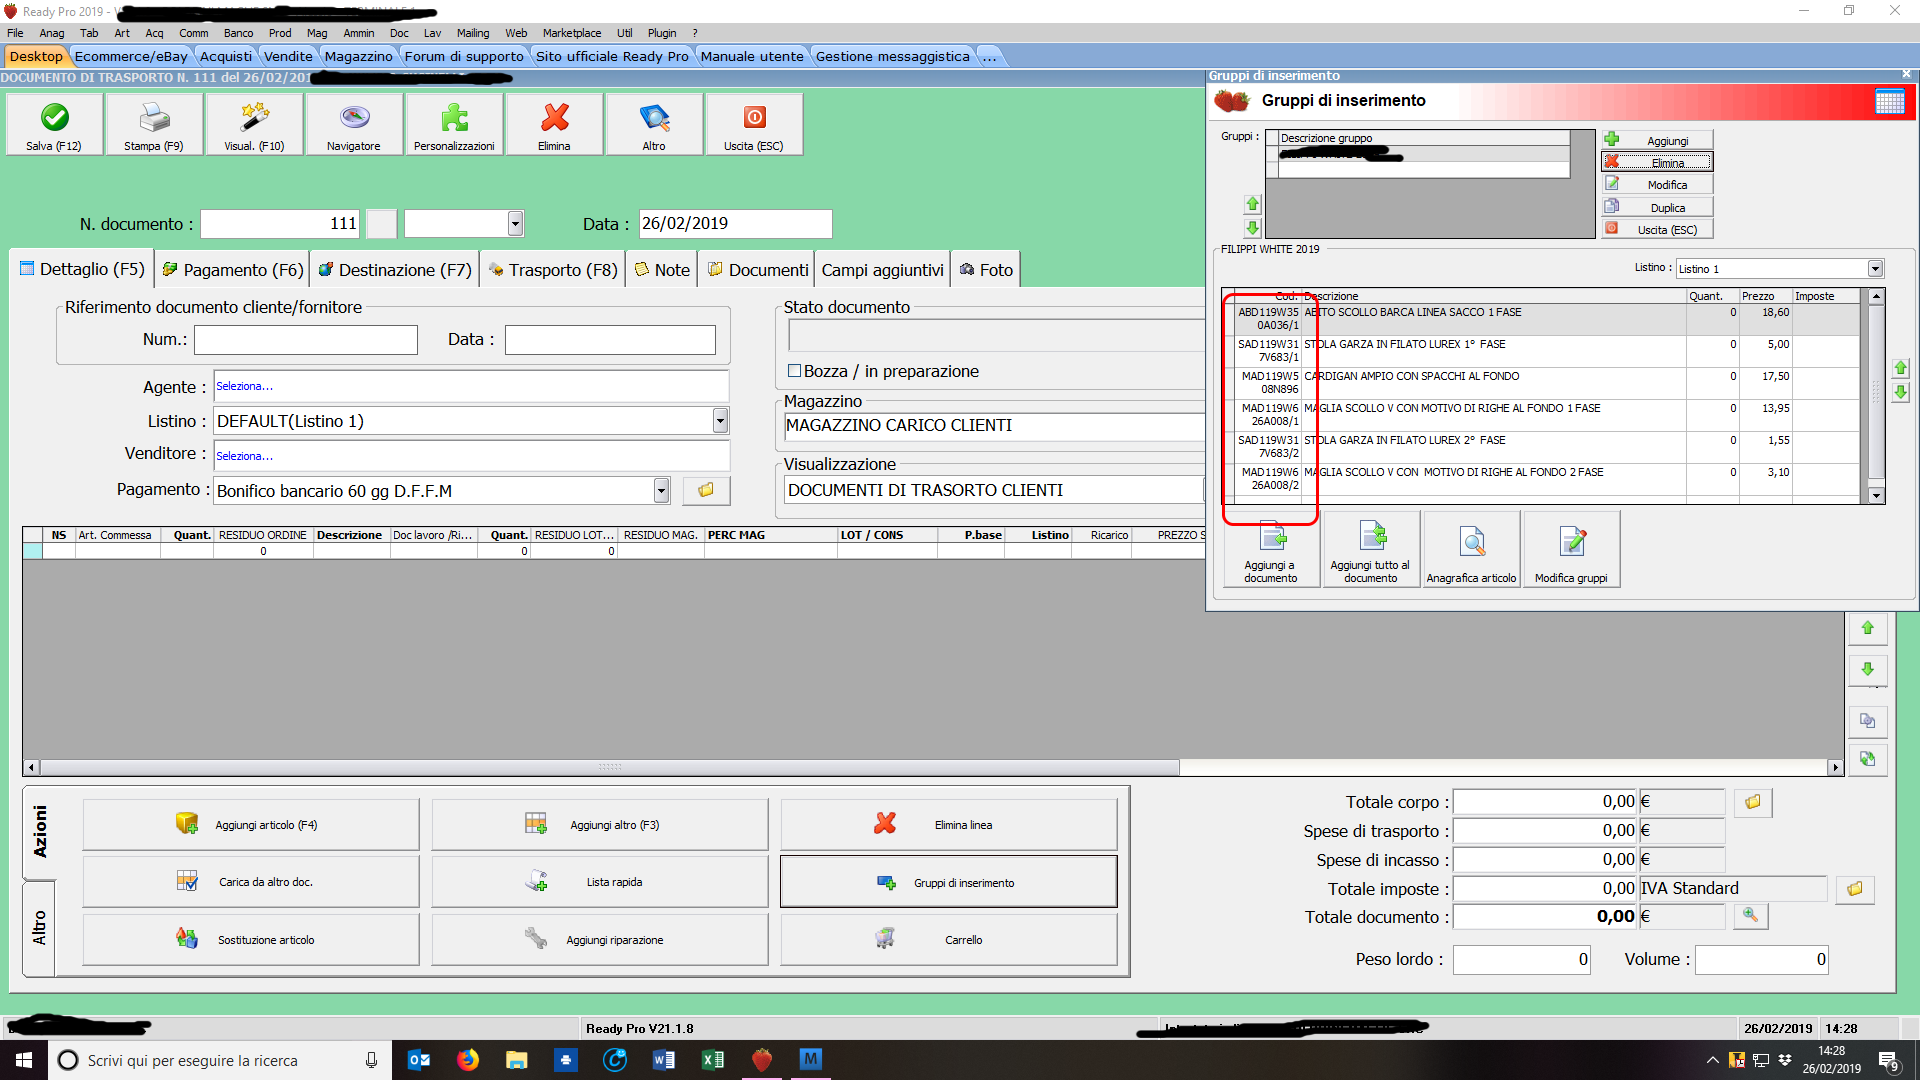Open the Anag menu
The height and width of the screenshot is (1080, 1920).
pyautogui.click(x=52, y=33)
